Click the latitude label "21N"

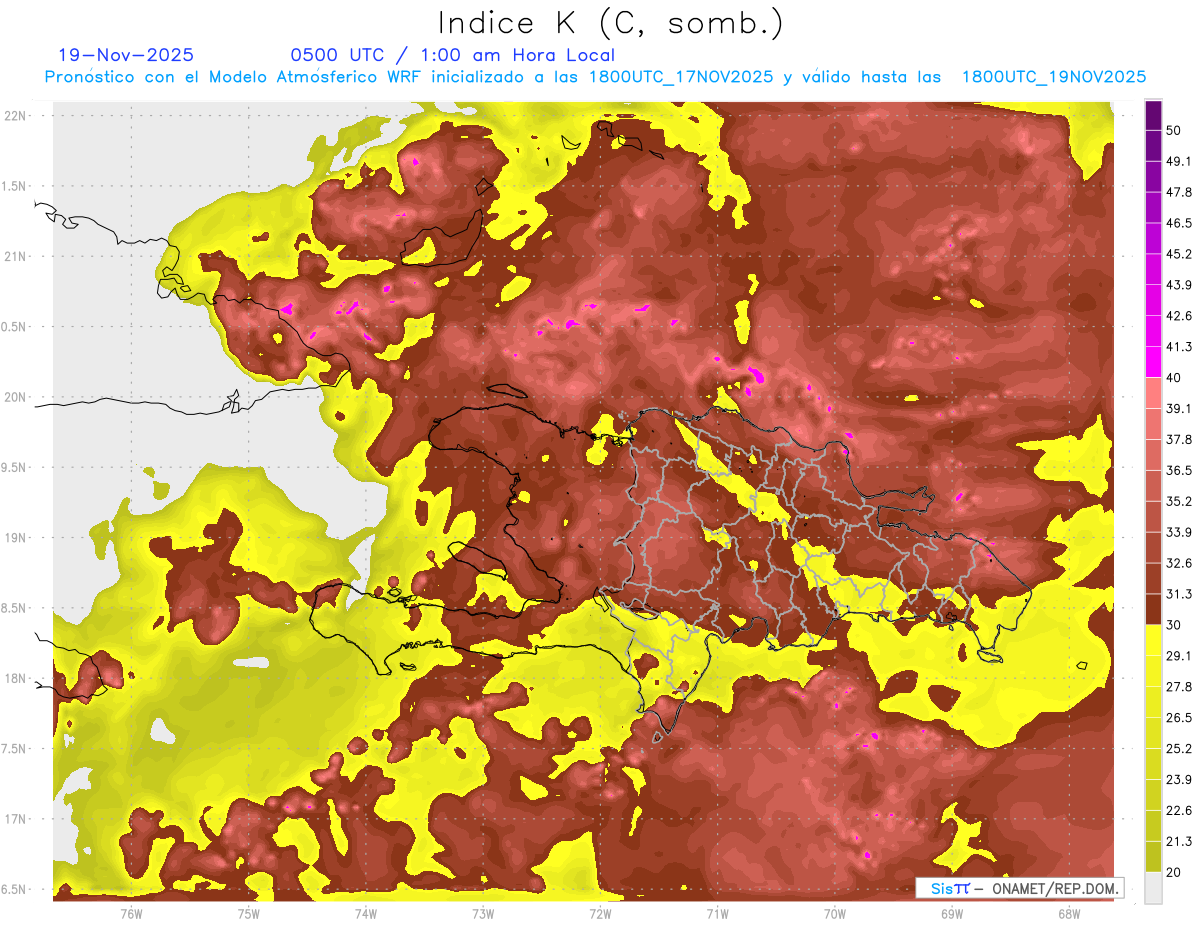[x=14, y=256]
